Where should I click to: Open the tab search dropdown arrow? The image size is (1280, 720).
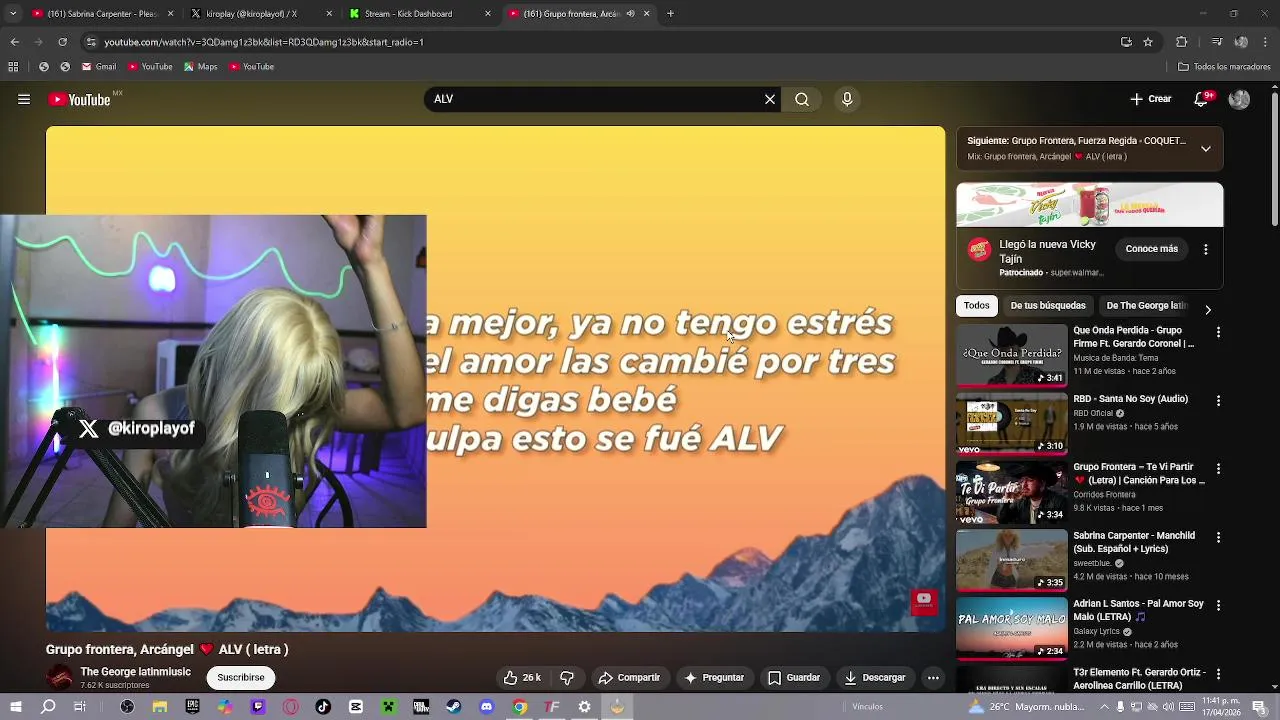[13, 14]
